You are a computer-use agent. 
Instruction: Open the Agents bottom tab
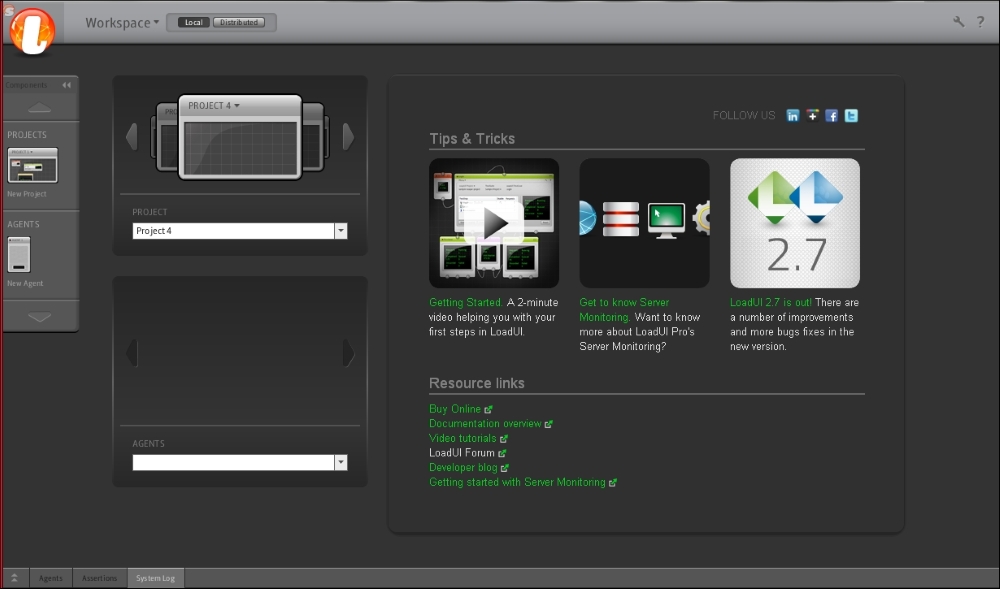(x=51, y=578)
